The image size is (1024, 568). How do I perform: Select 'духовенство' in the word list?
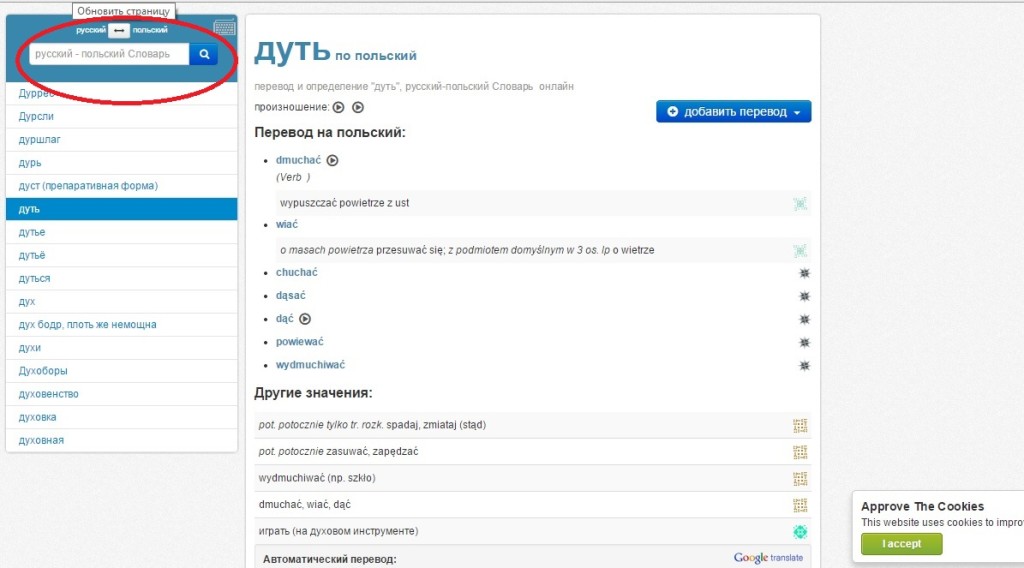pyautogui.click(x=49, y=394)
